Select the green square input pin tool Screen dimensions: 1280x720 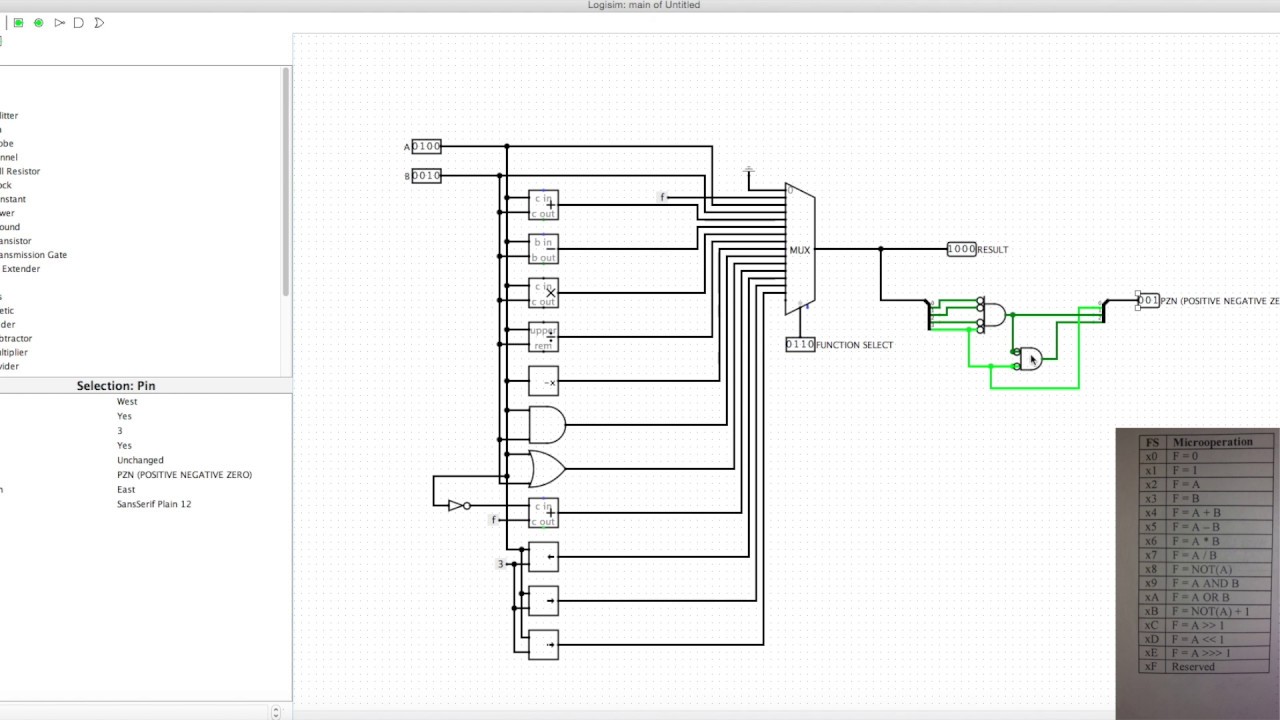18,22
